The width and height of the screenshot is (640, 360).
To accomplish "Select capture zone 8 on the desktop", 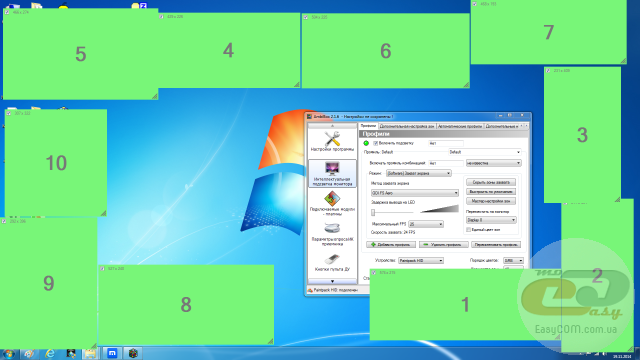I will [186, 305].
